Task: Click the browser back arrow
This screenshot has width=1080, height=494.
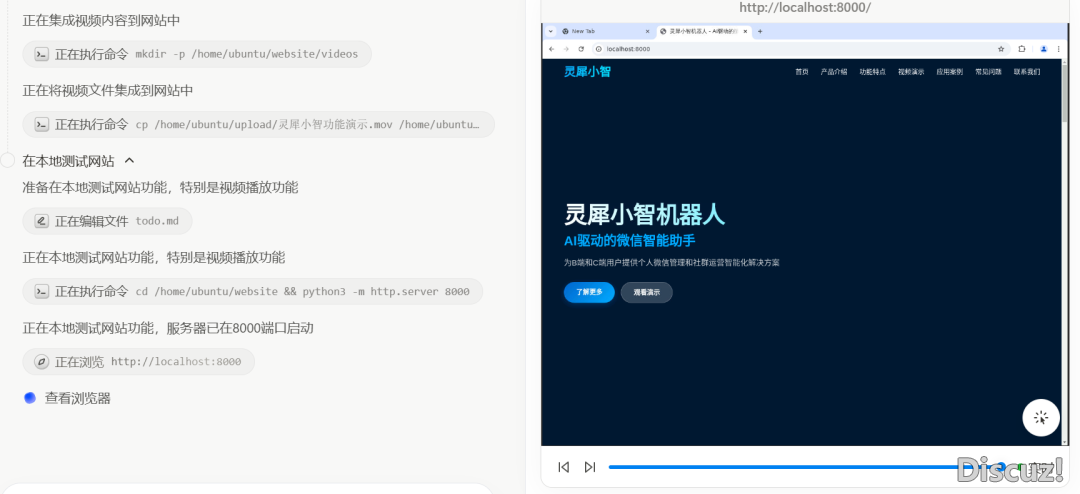Action: (551, 48)
